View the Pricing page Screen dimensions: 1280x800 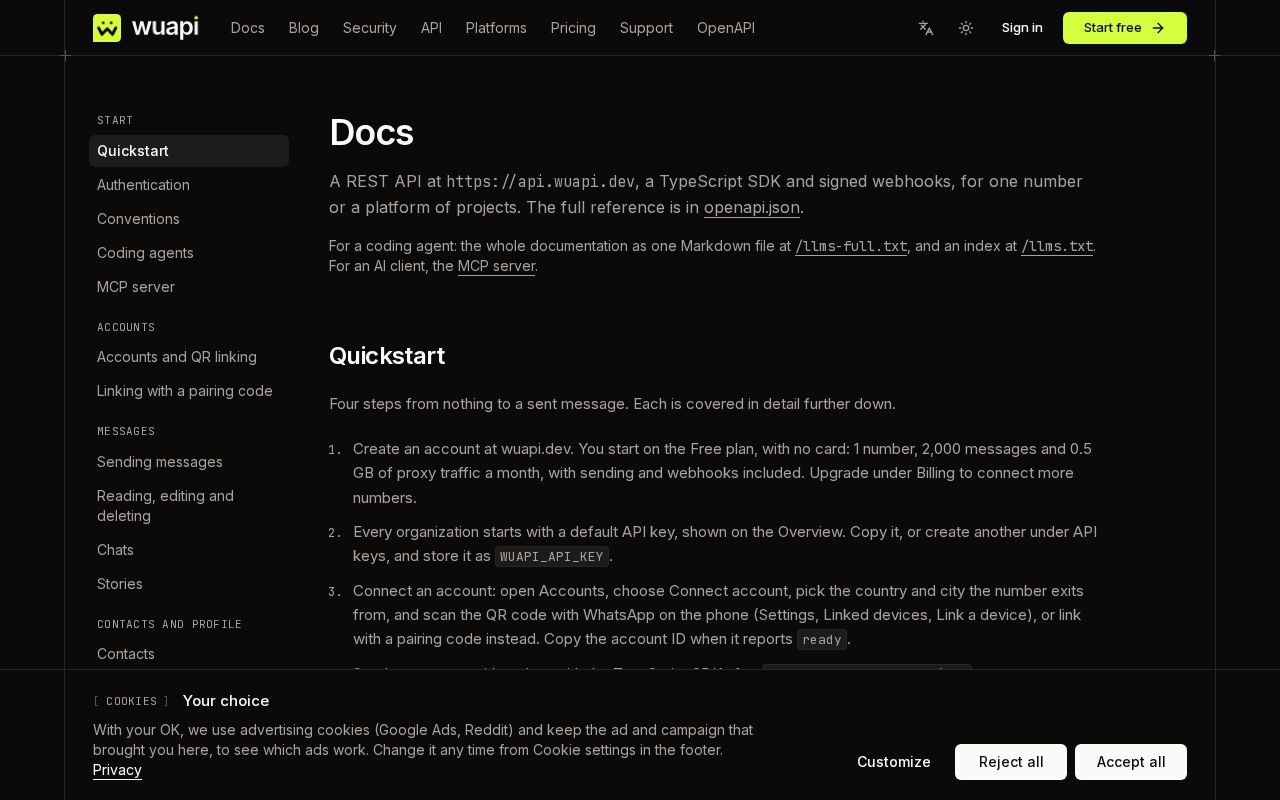coord(573,28)
